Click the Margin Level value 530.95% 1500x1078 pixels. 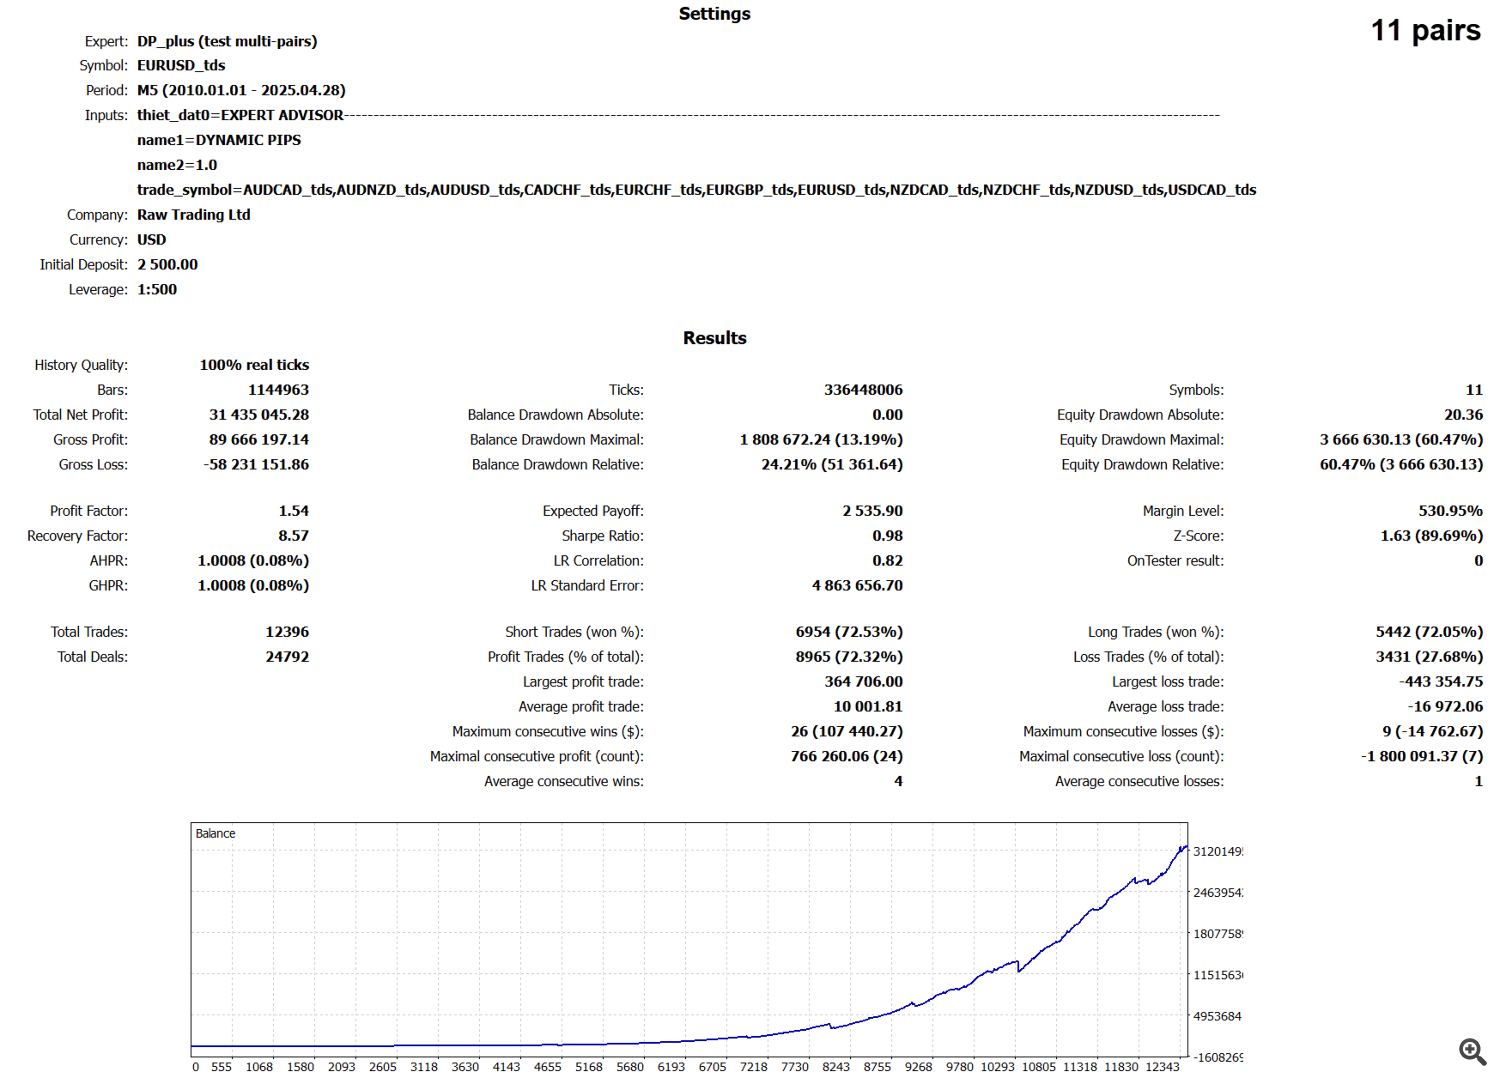coord(1450,511)
